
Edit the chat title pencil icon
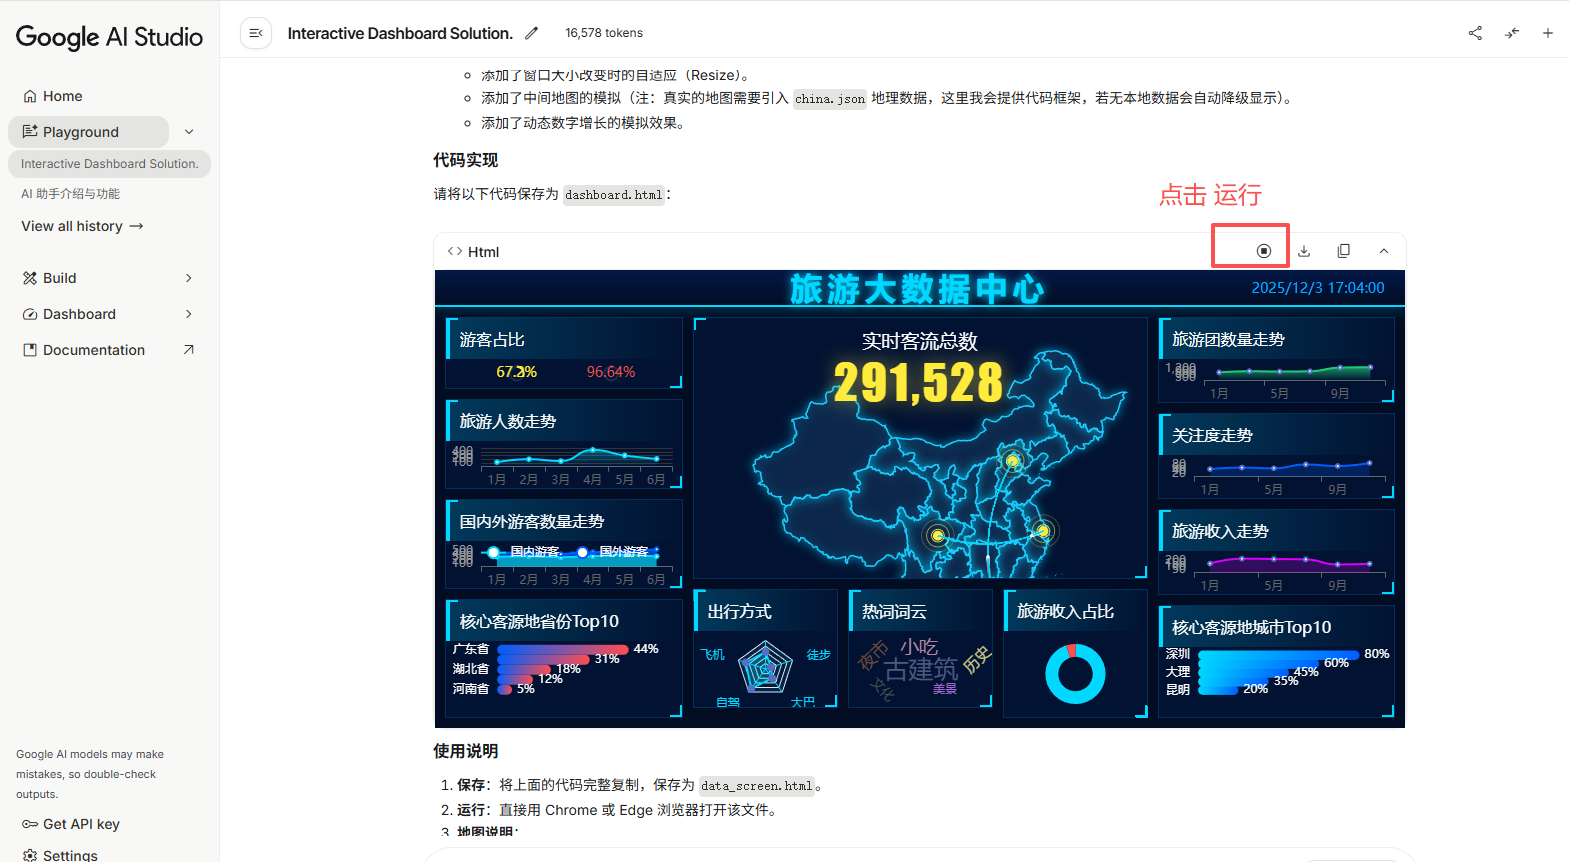[x=531, y=33]
